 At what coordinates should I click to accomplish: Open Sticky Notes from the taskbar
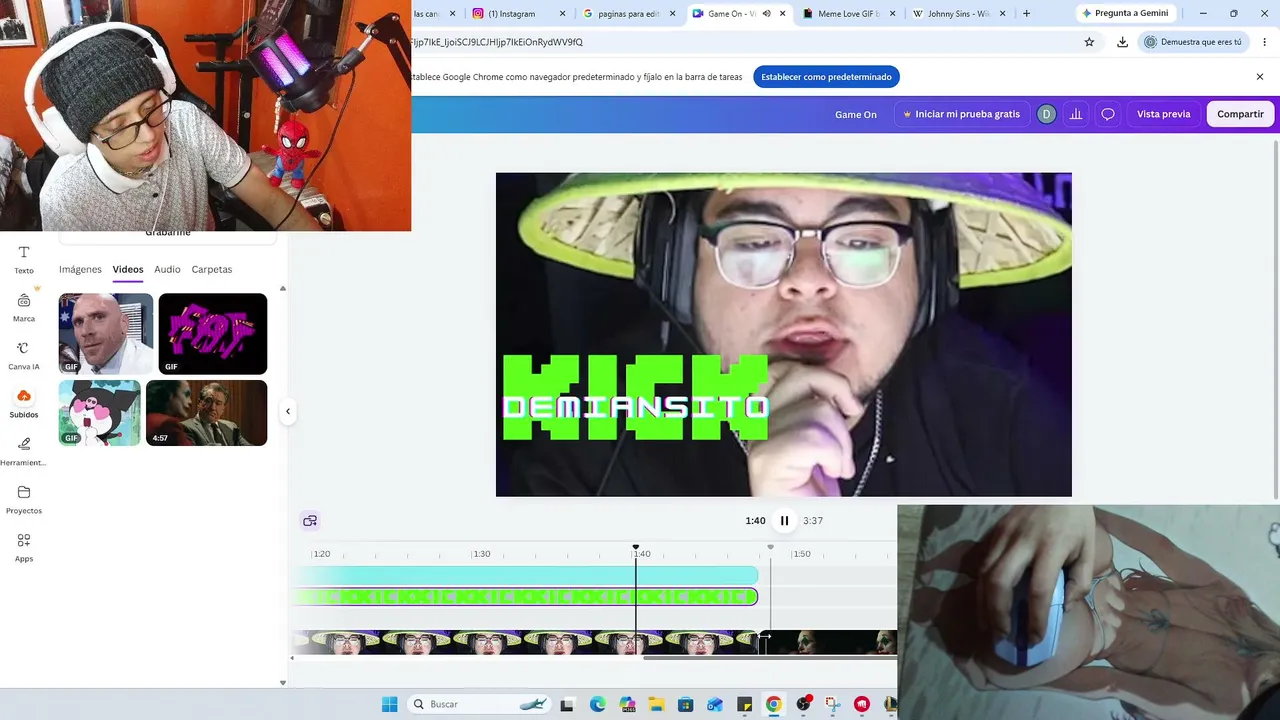click(x=744, y=704)
